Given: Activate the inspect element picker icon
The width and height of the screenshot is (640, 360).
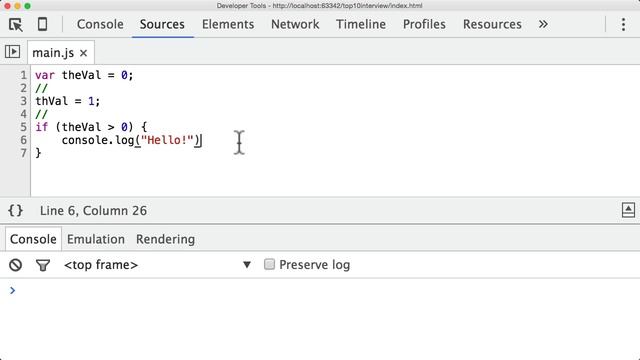Looking at the screenshot, I should (x=16, y=24).
